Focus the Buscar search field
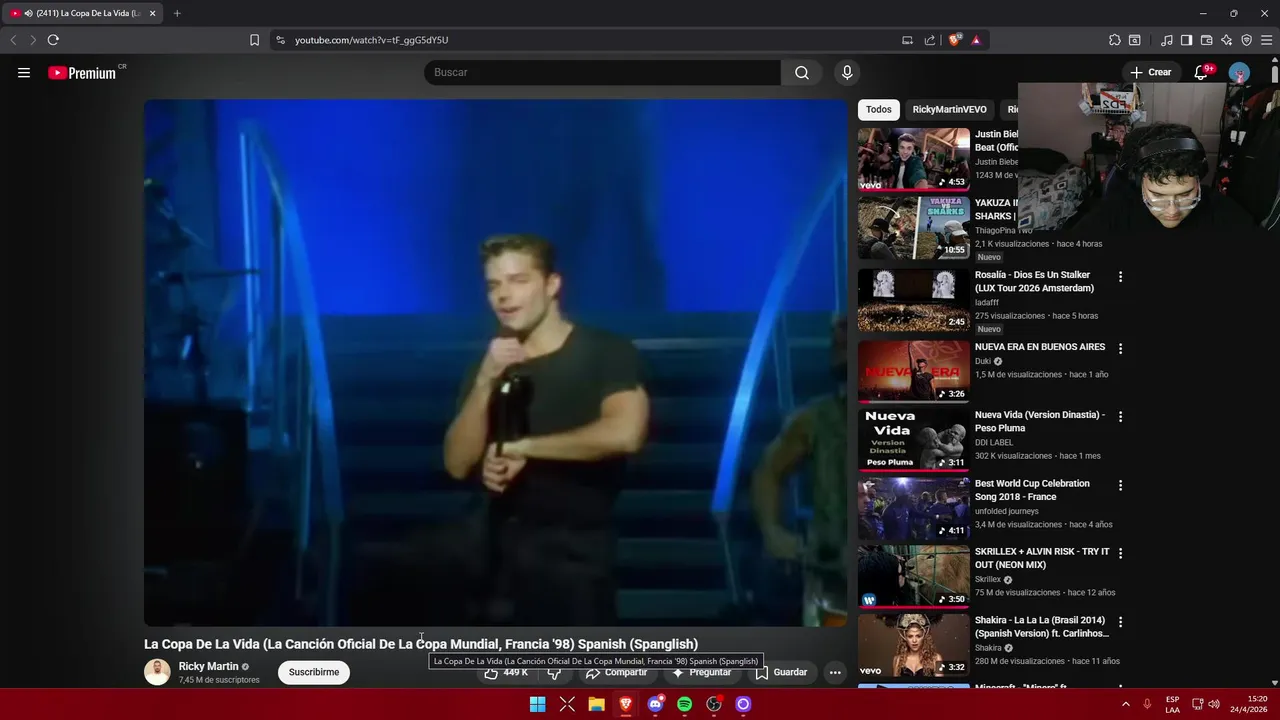Image resolution: width=1280 pixels, height=720 pixels. coord(602,72)
